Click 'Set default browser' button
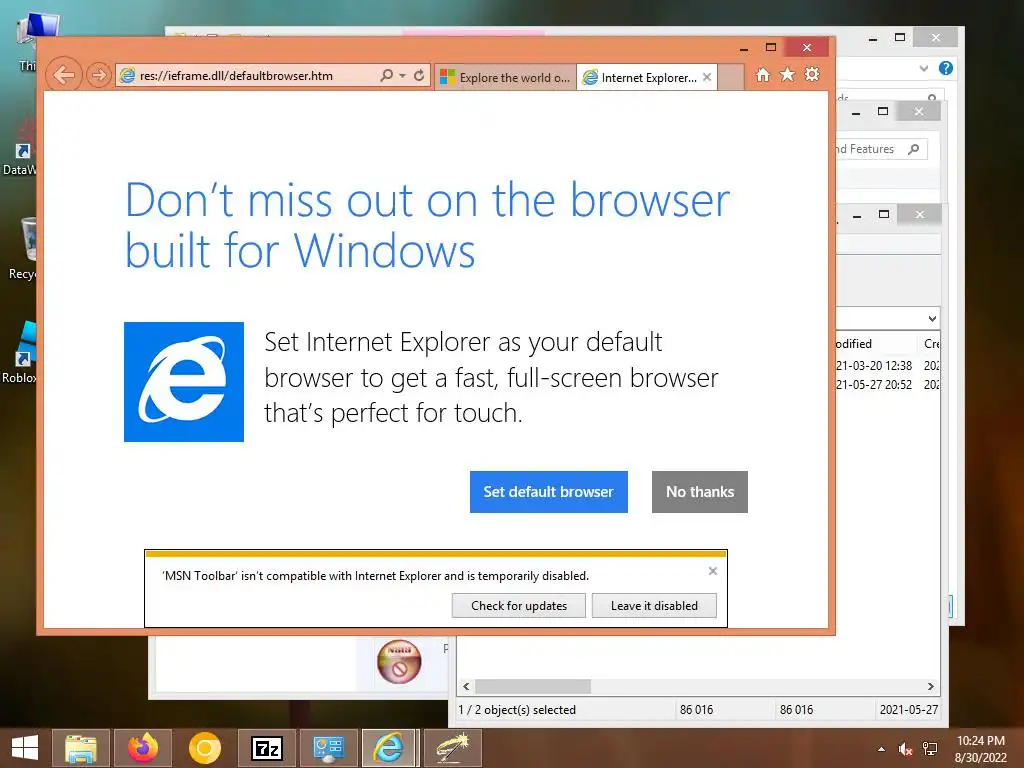This screenshot has width=1024, height=768. (x=549, y=492)
